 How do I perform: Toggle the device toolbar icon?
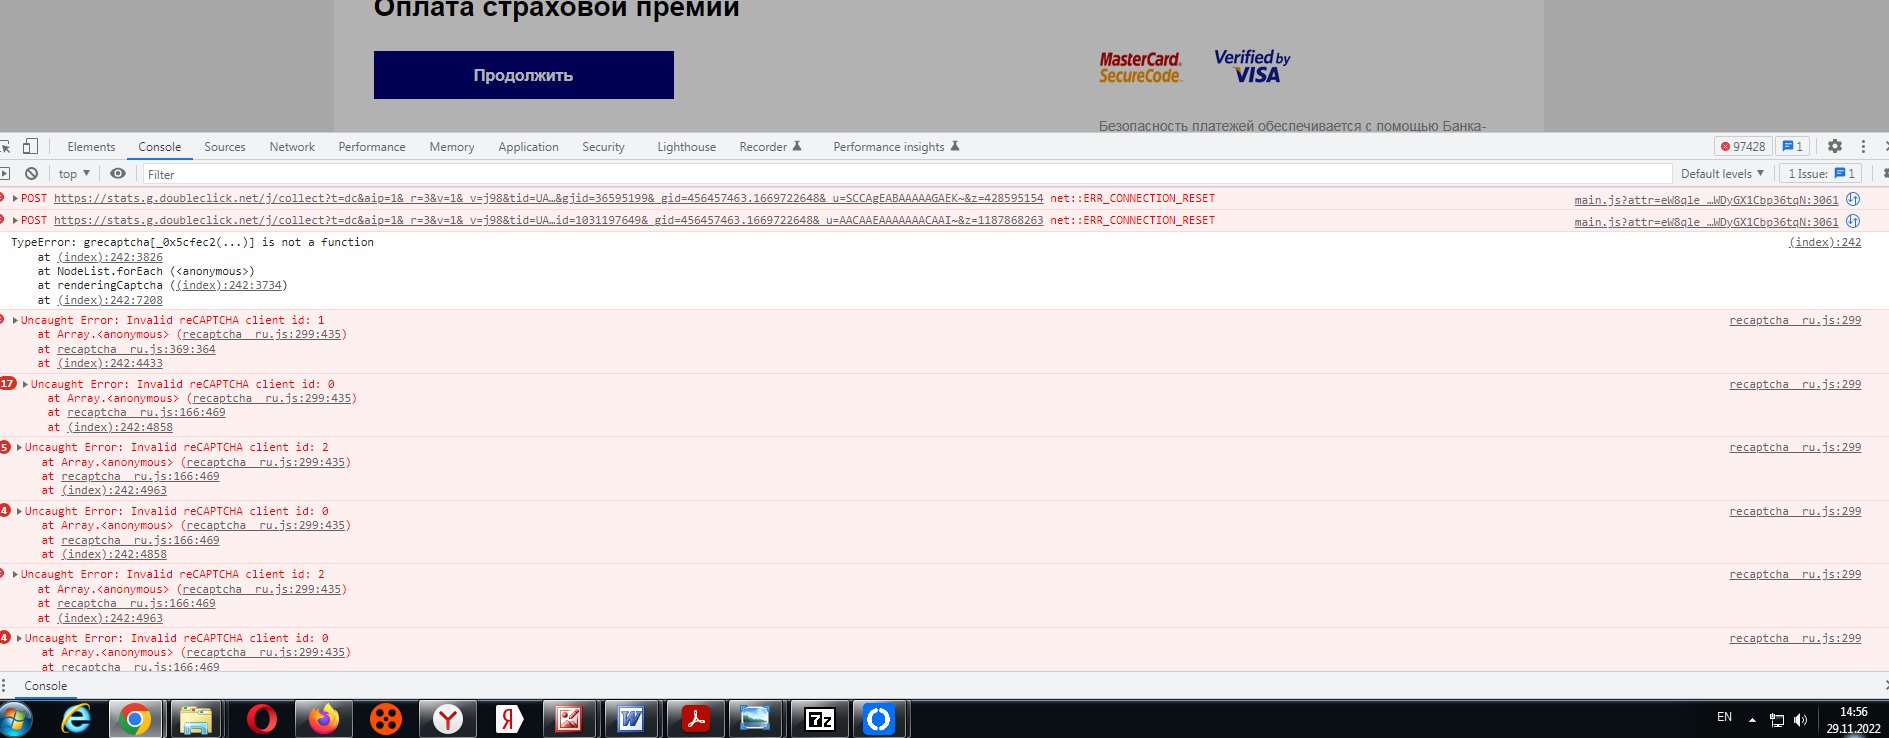[30, 146]
